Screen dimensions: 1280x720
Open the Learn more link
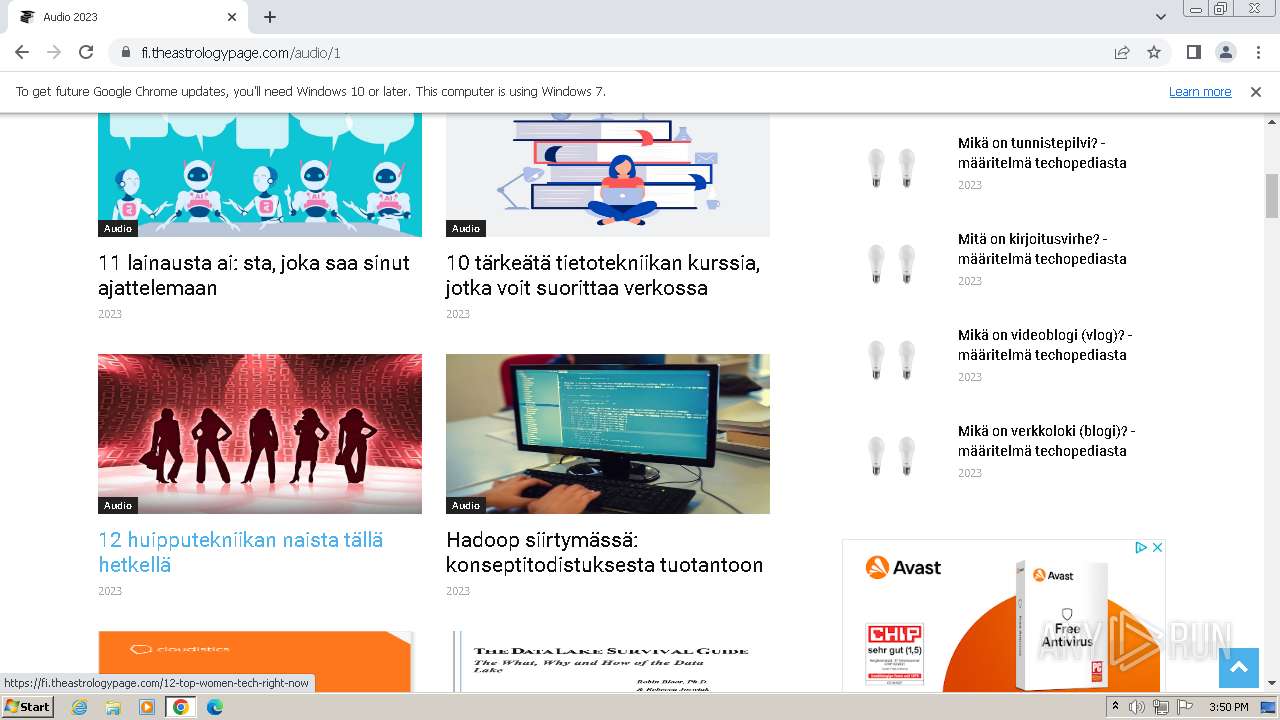point(1200,91)
